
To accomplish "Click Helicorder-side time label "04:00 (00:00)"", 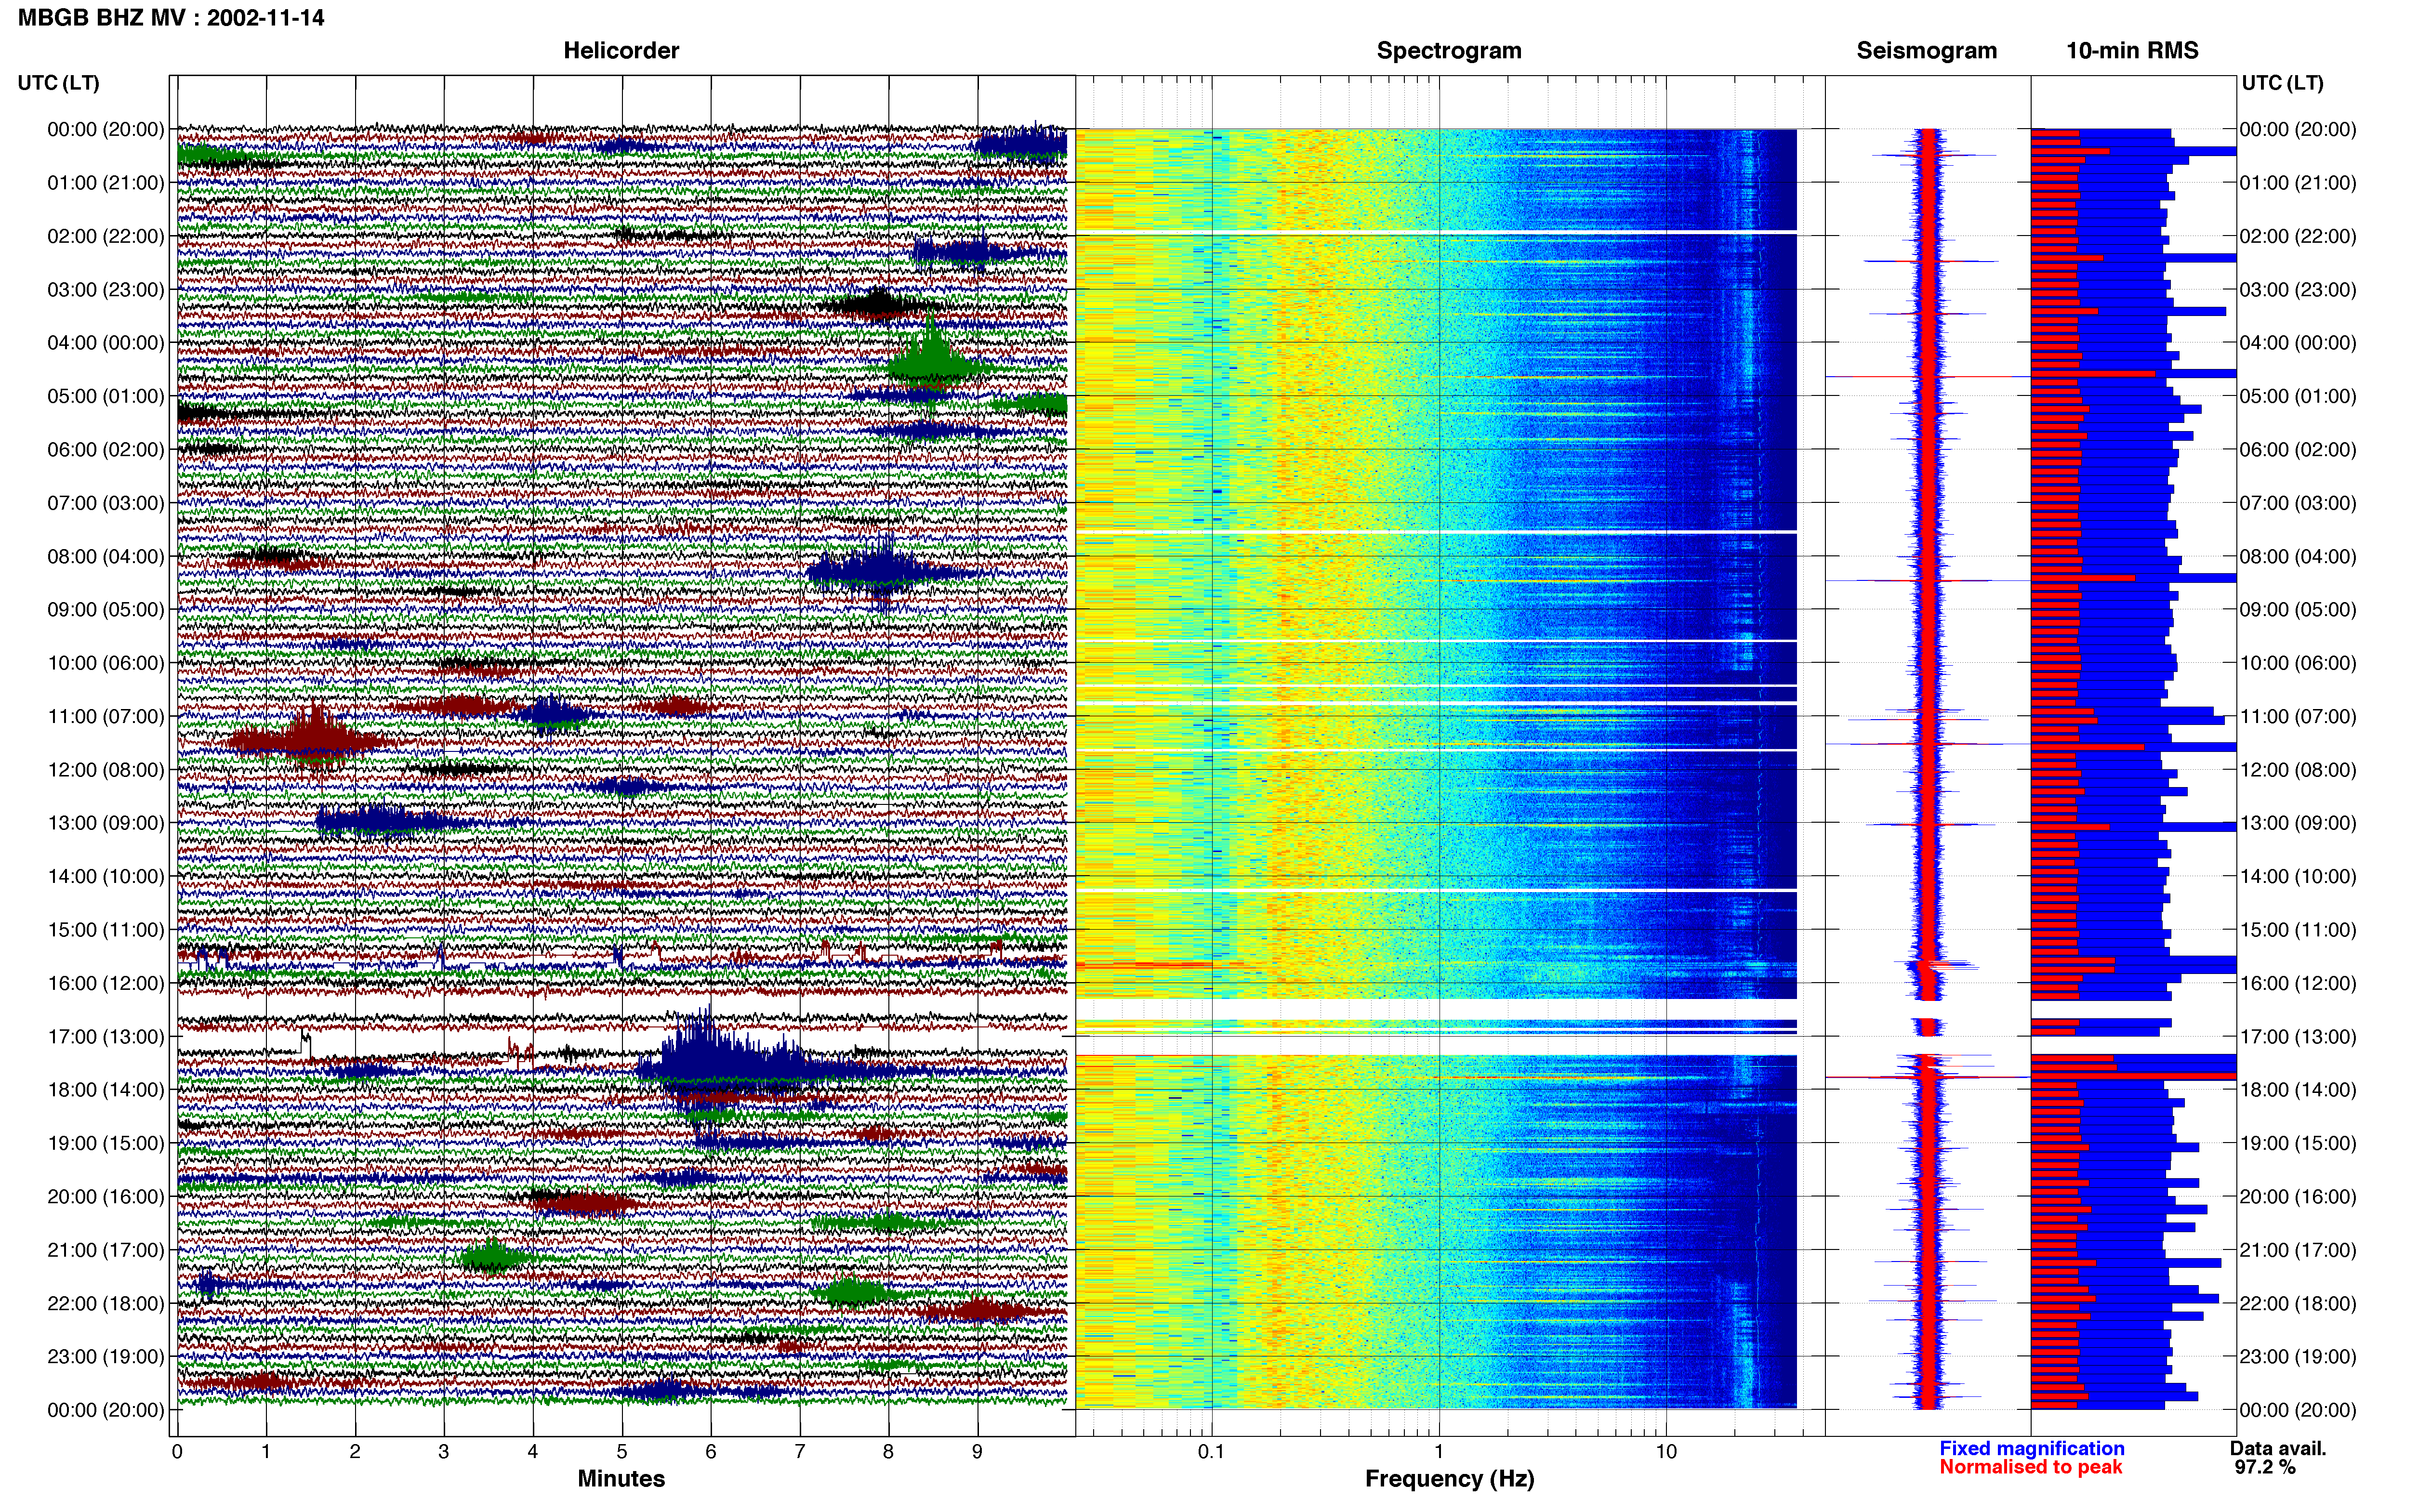I will tap(106, 343).
